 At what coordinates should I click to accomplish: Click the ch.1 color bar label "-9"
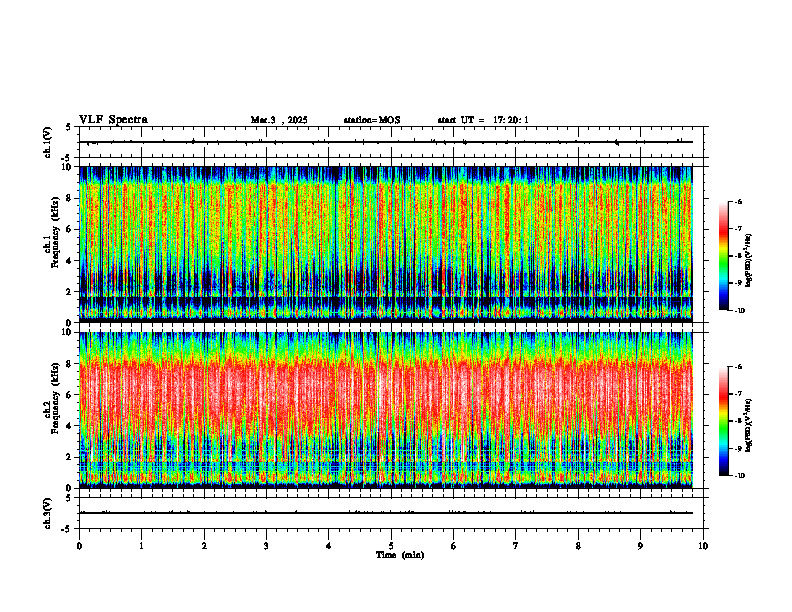click(x=739, y=283)
